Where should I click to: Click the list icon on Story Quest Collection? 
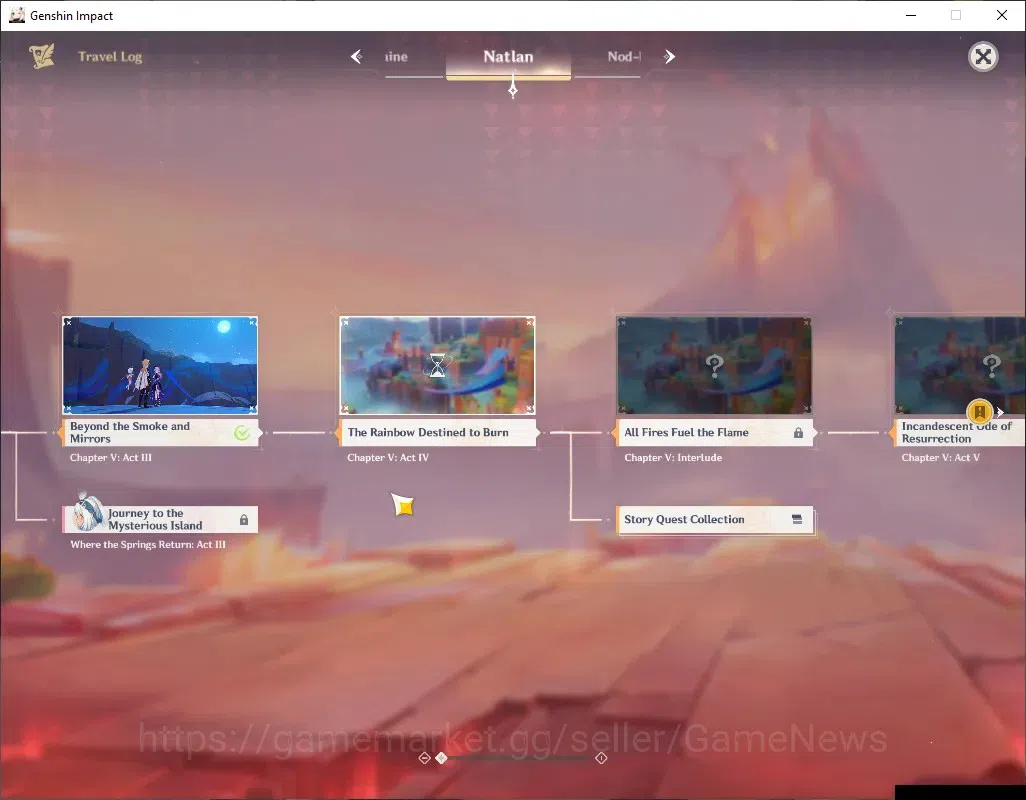[x=797, y=519]
